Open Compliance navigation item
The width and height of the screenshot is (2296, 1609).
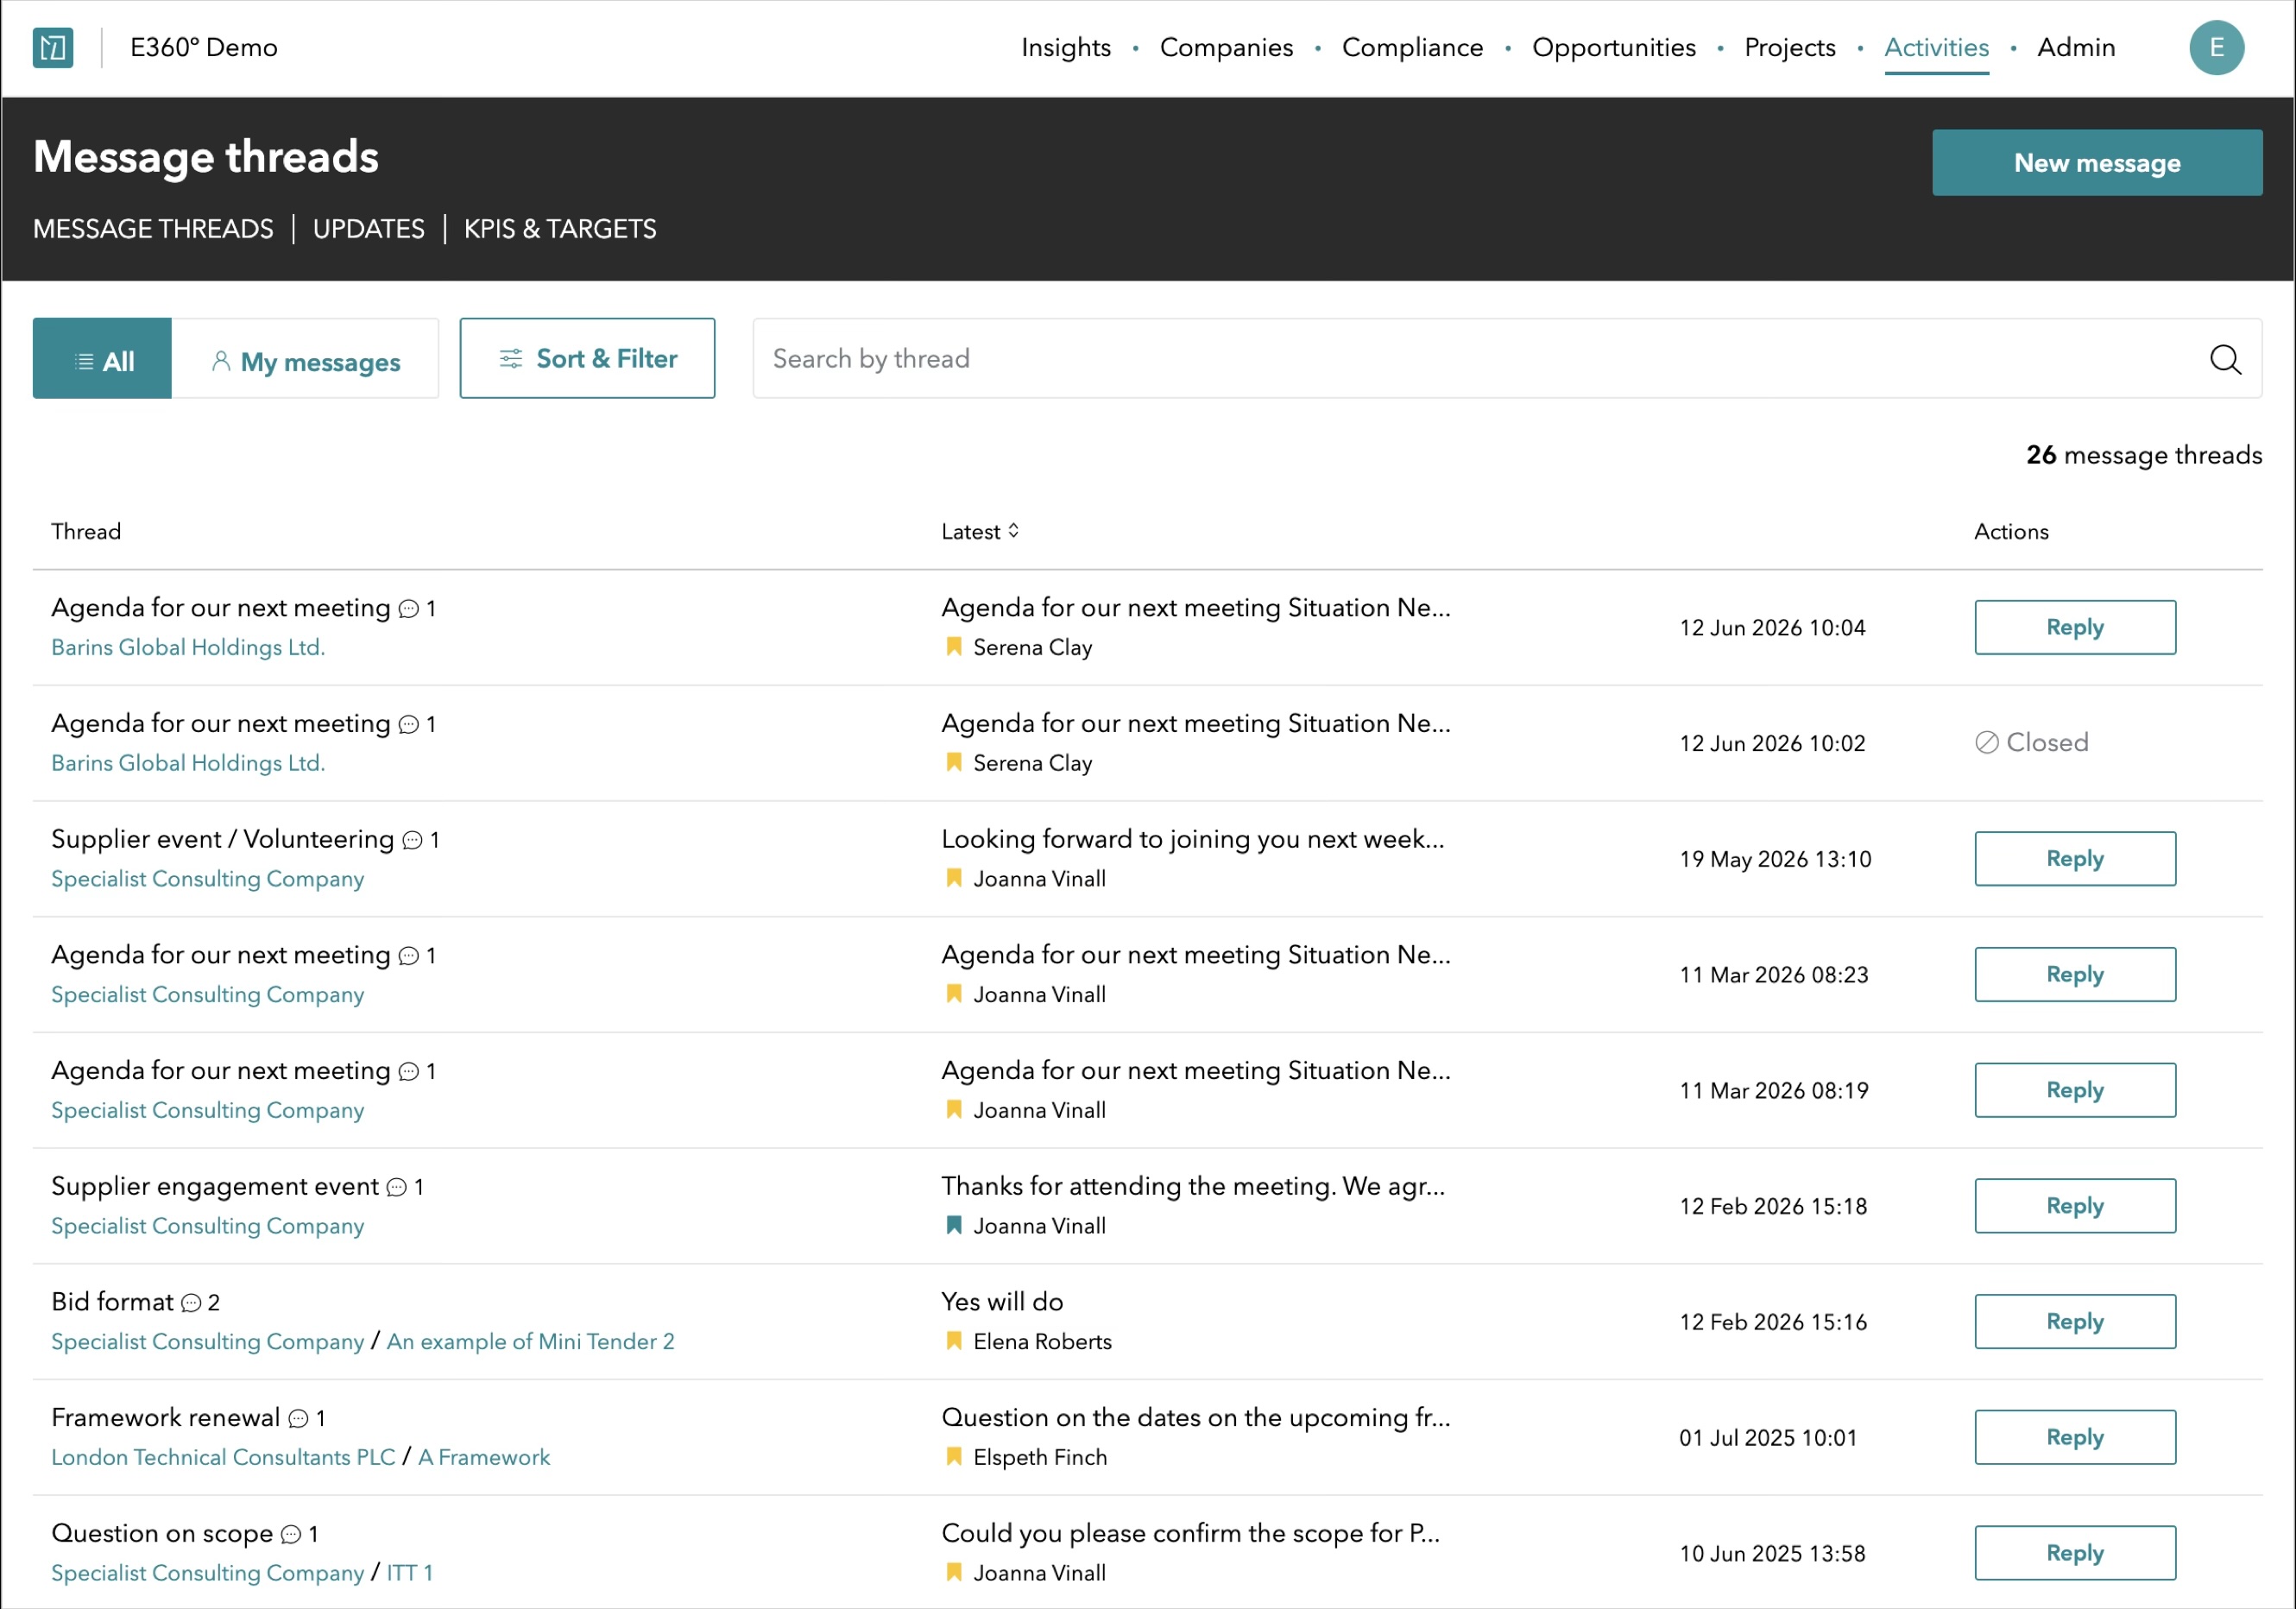point(1412,47)
